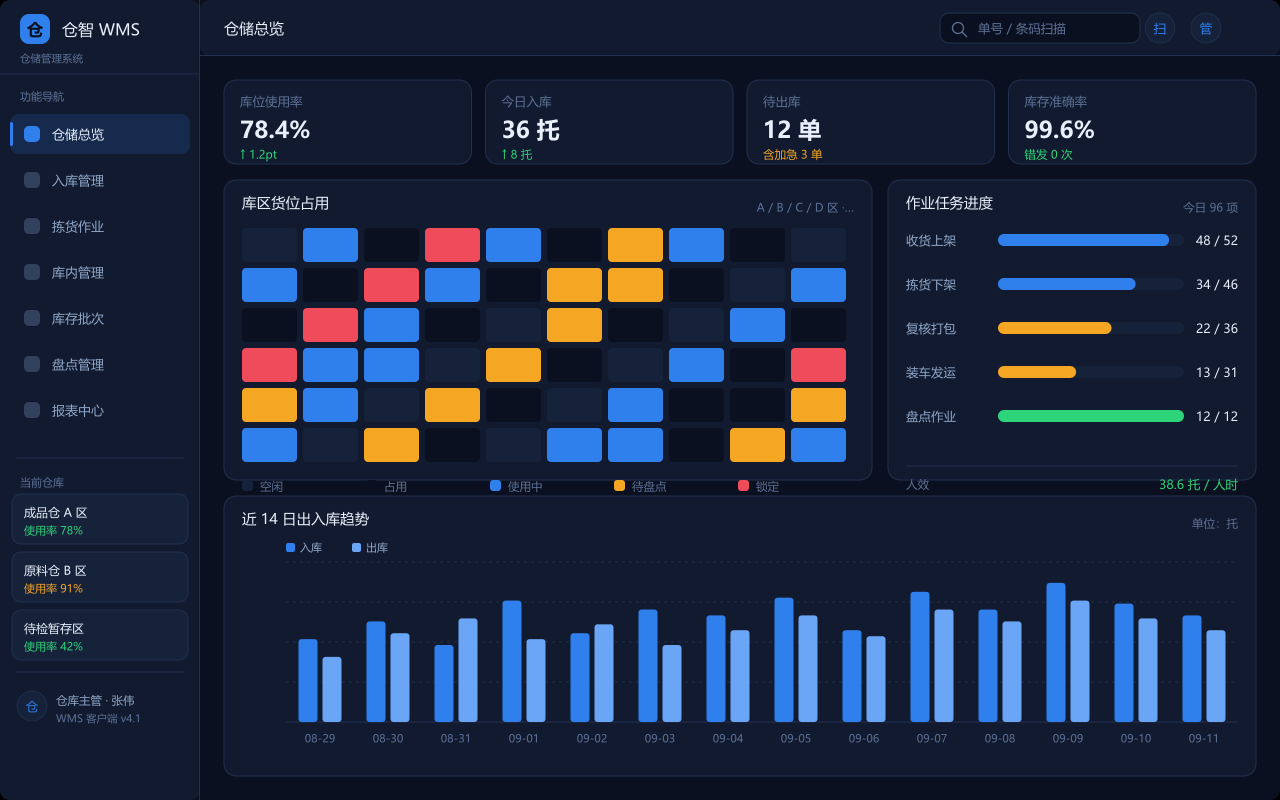The image size is (1280, 800).
Task: Click the 错发 0 次 text
Action: (1048, 154)
